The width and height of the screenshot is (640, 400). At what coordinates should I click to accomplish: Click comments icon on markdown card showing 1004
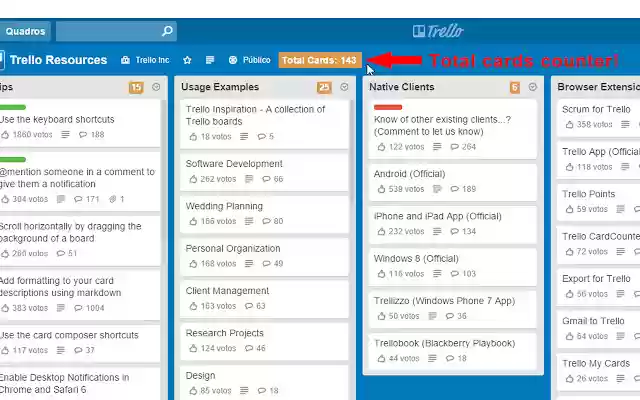78,308
